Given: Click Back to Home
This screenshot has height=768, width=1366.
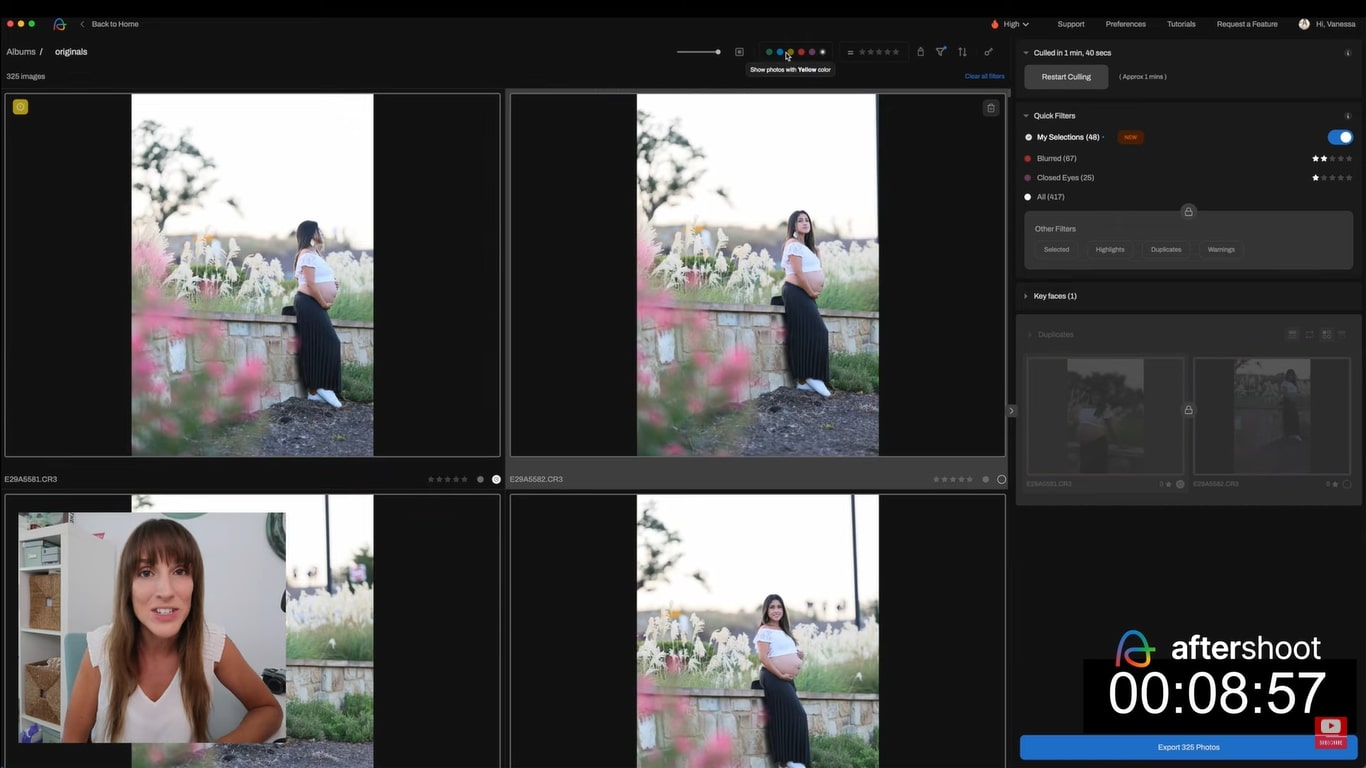Looking at the screenshot, I should tap(115, 24).
